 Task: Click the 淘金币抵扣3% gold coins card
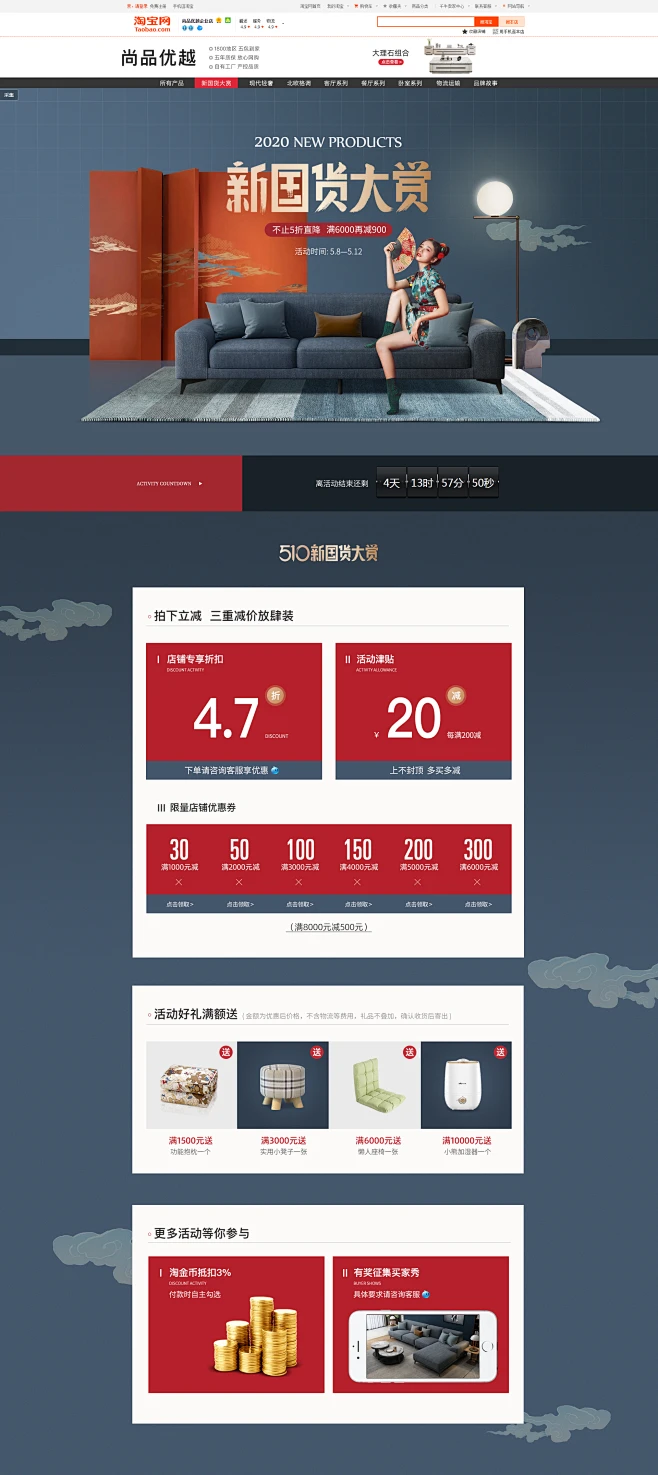pyautogui.click(x=236, y=1324)
